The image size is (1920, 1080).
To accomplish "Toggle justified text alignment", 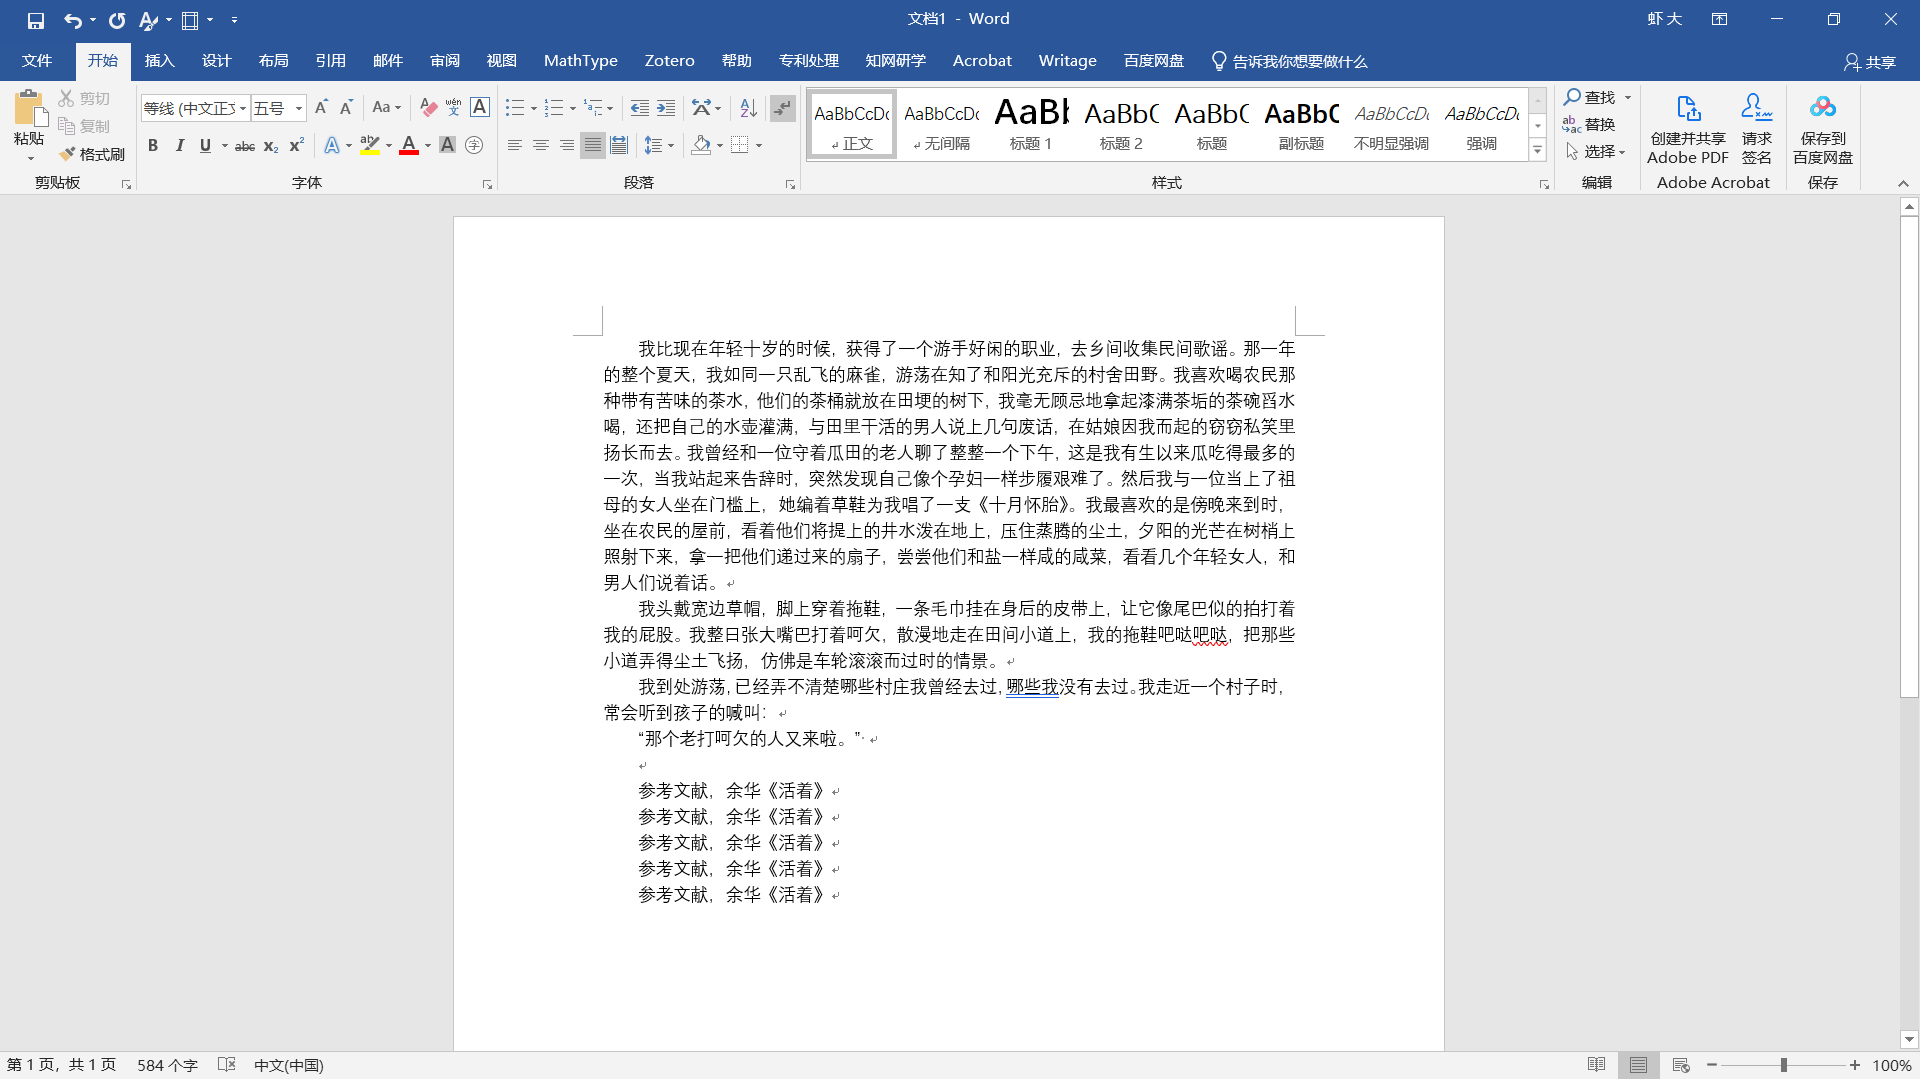I will point(593,146).
